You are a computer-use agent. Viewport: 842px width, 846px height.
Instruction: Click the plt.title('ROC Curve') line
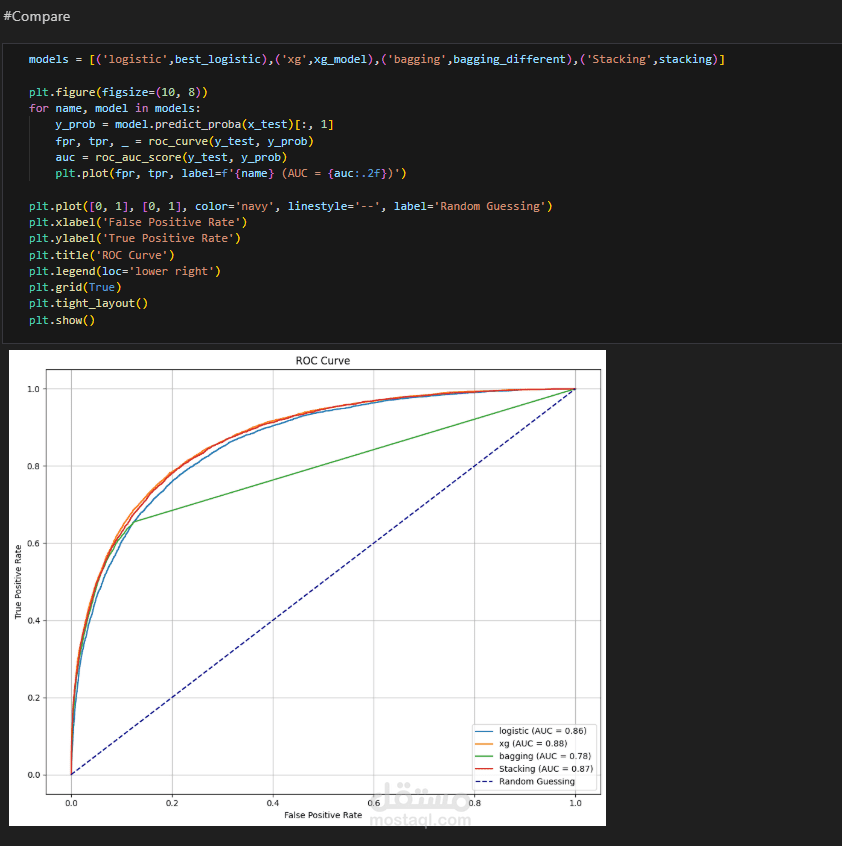coord(101,255)
